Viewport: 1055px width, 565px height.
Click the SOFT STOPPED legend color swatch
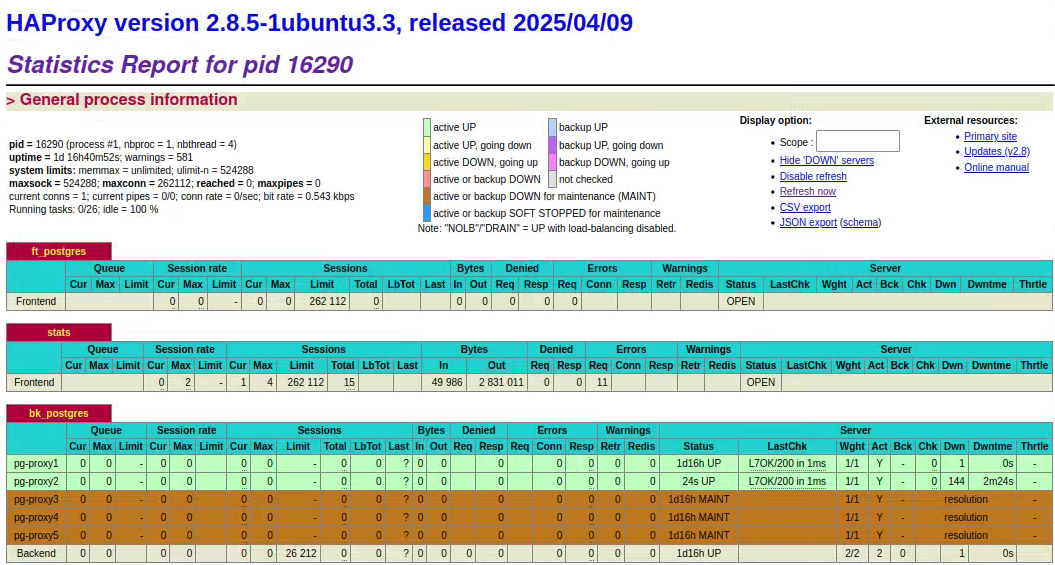click(x=427, y=213)
